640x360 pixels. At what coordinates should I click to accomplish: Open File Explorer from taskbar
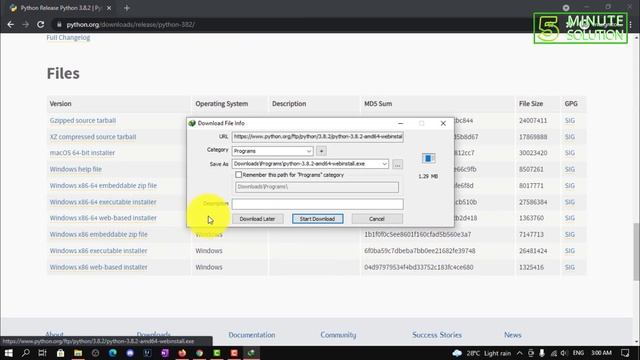coord(78,353)
